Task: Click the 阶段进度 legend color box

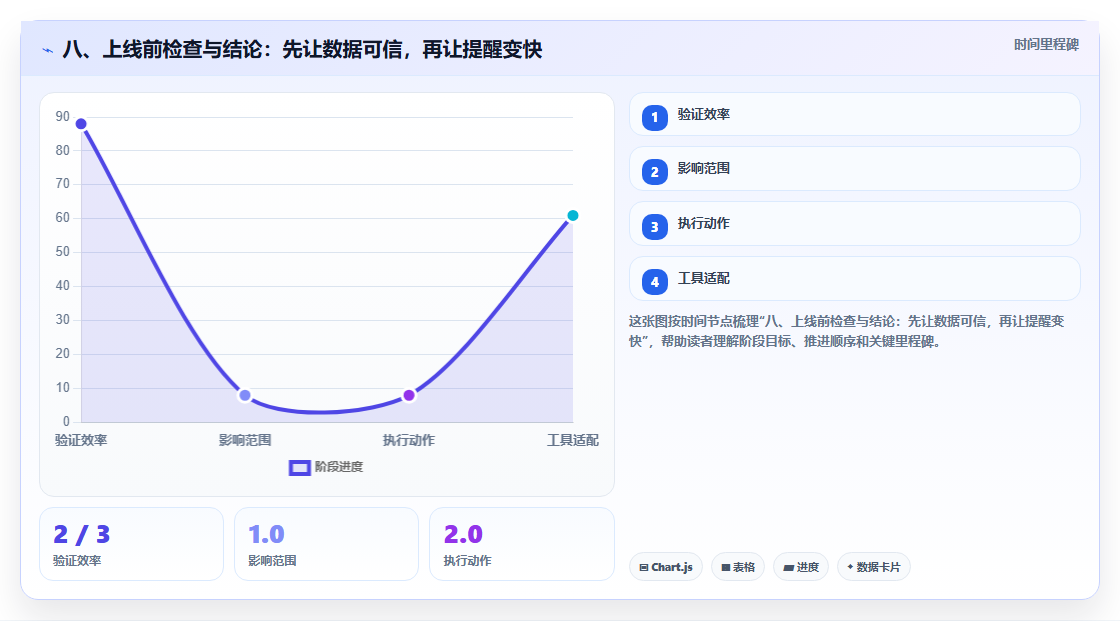Action: [299, 468]
